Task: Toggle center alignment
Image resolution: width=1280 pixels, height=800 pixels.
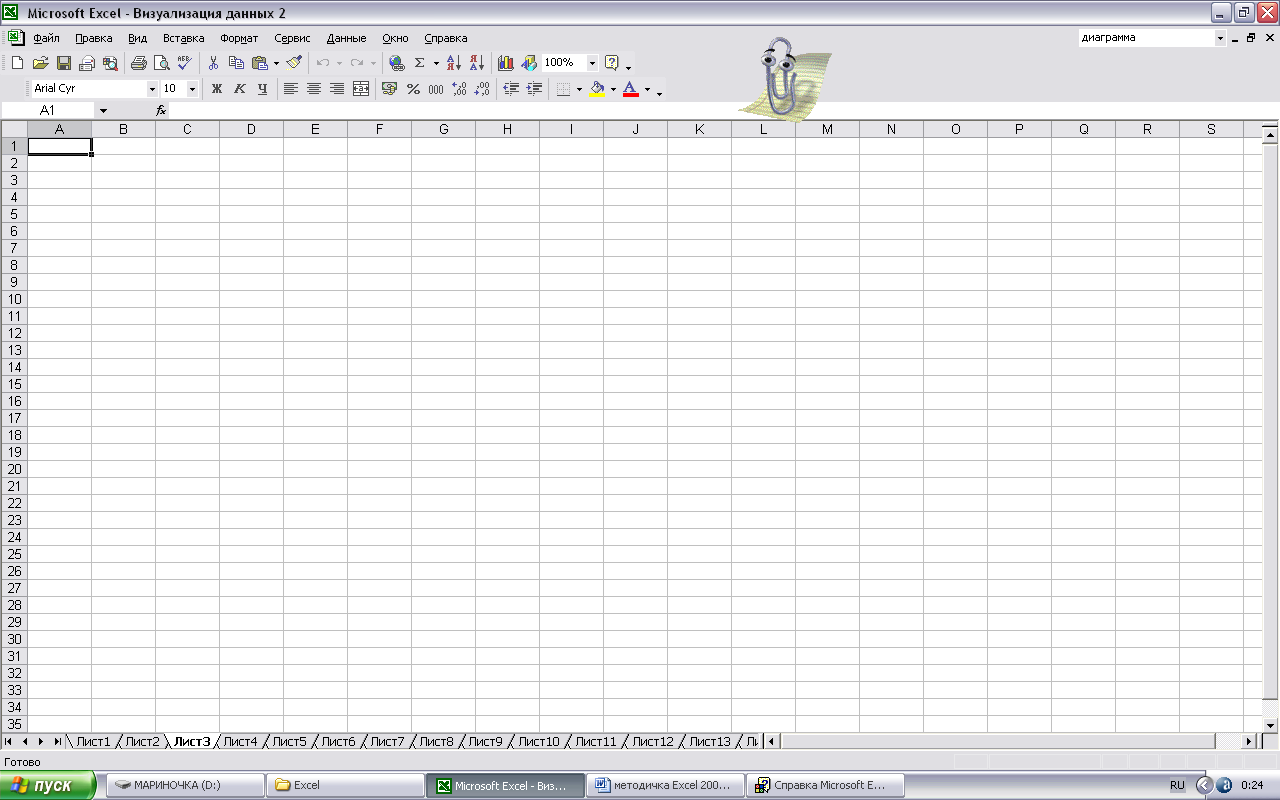Action: pyautogui.click(x=314, y=89)
